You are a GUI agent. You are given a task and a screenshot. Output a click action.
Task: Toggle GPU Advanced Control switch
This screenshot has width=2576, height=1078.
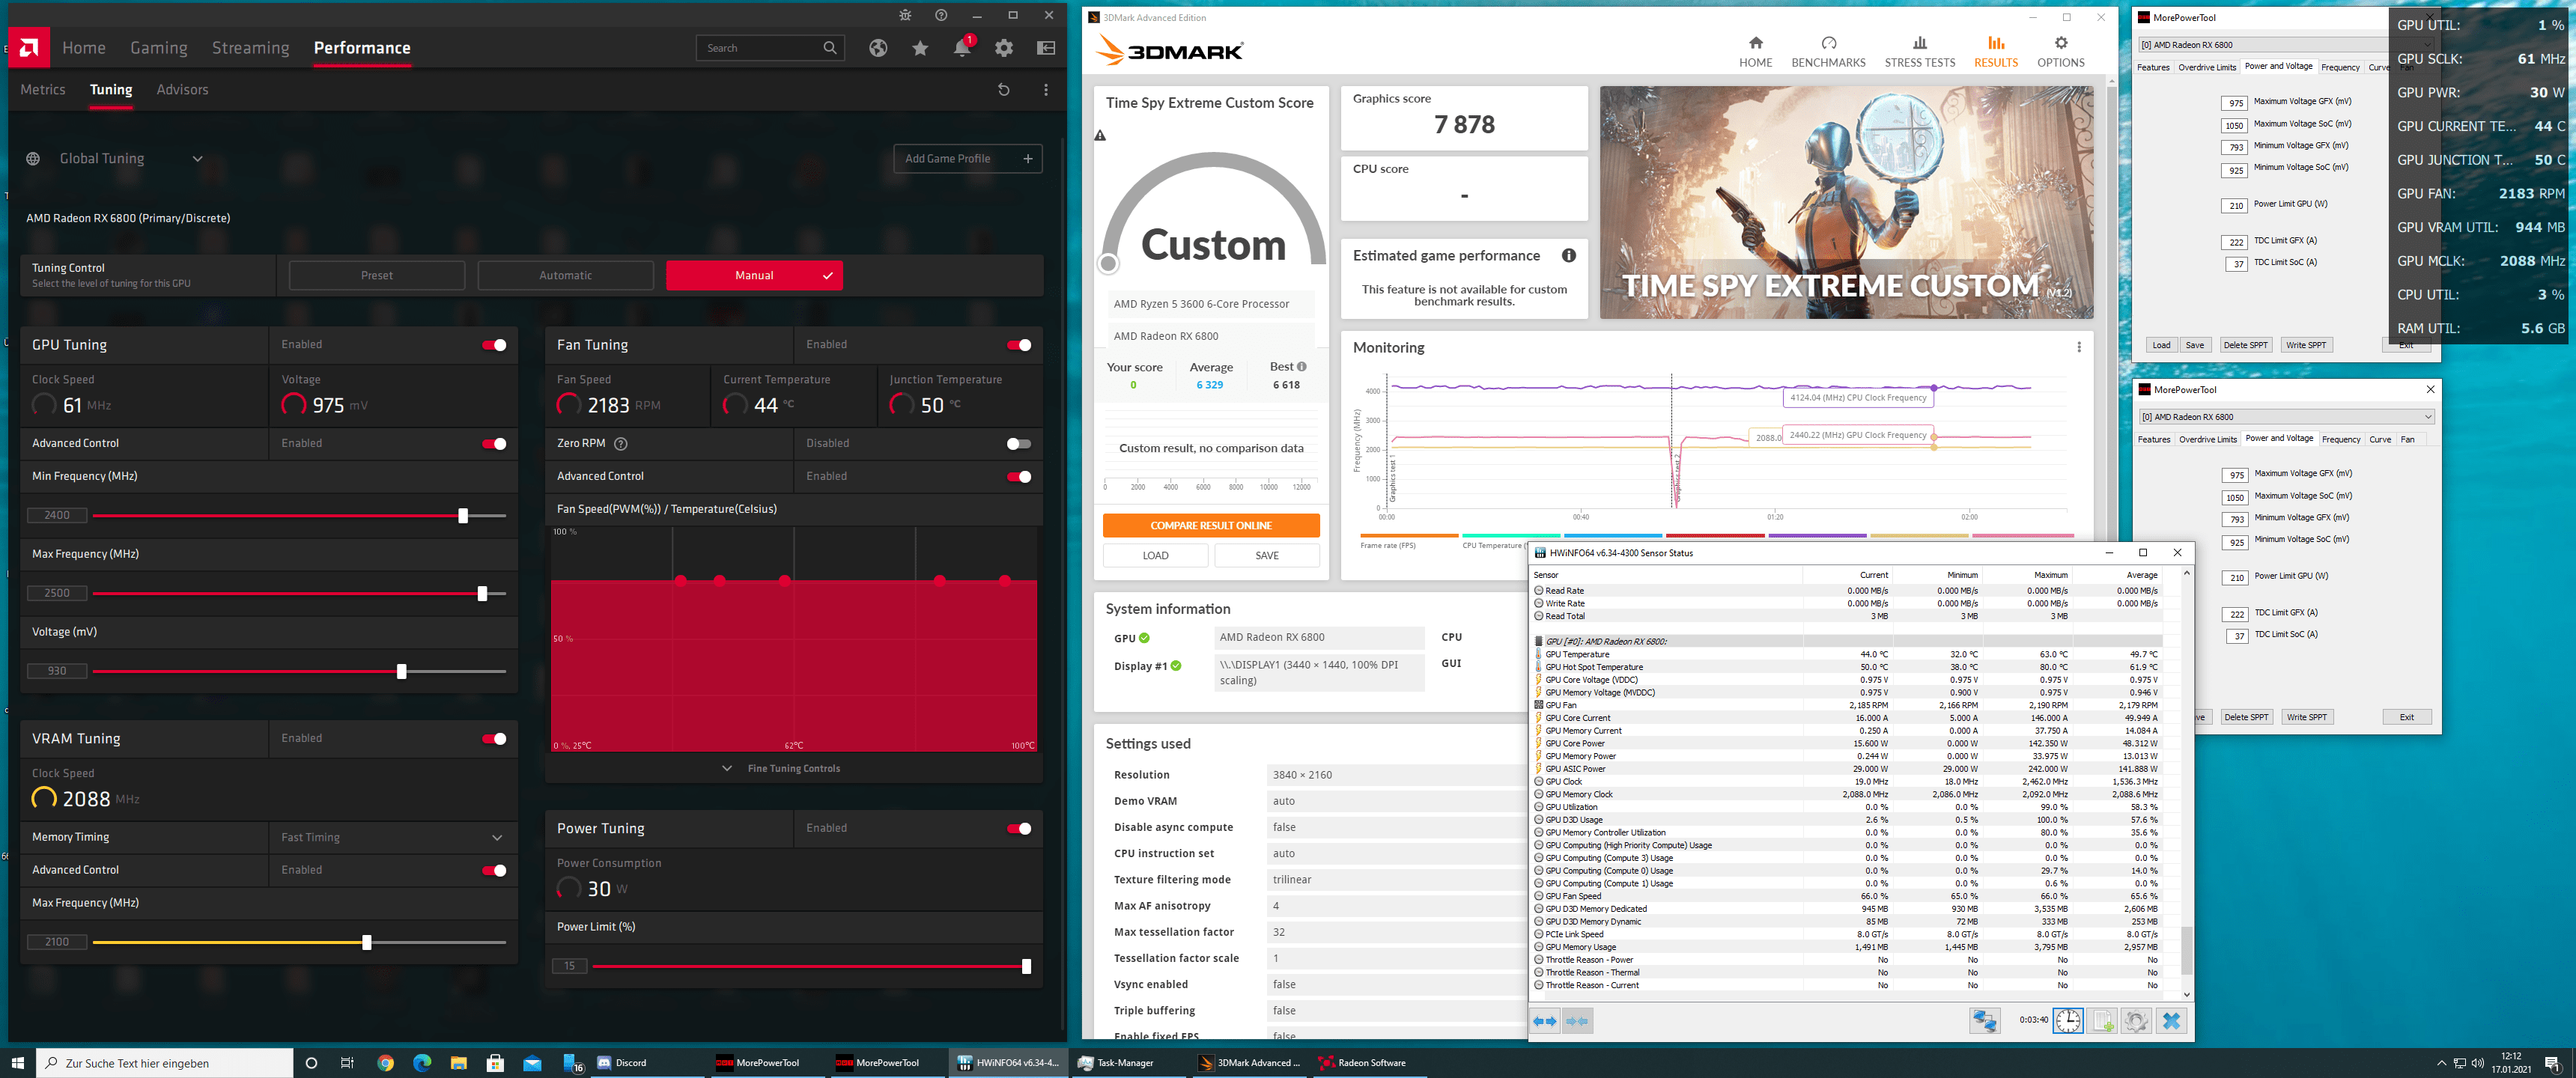[x=494, y=444]
